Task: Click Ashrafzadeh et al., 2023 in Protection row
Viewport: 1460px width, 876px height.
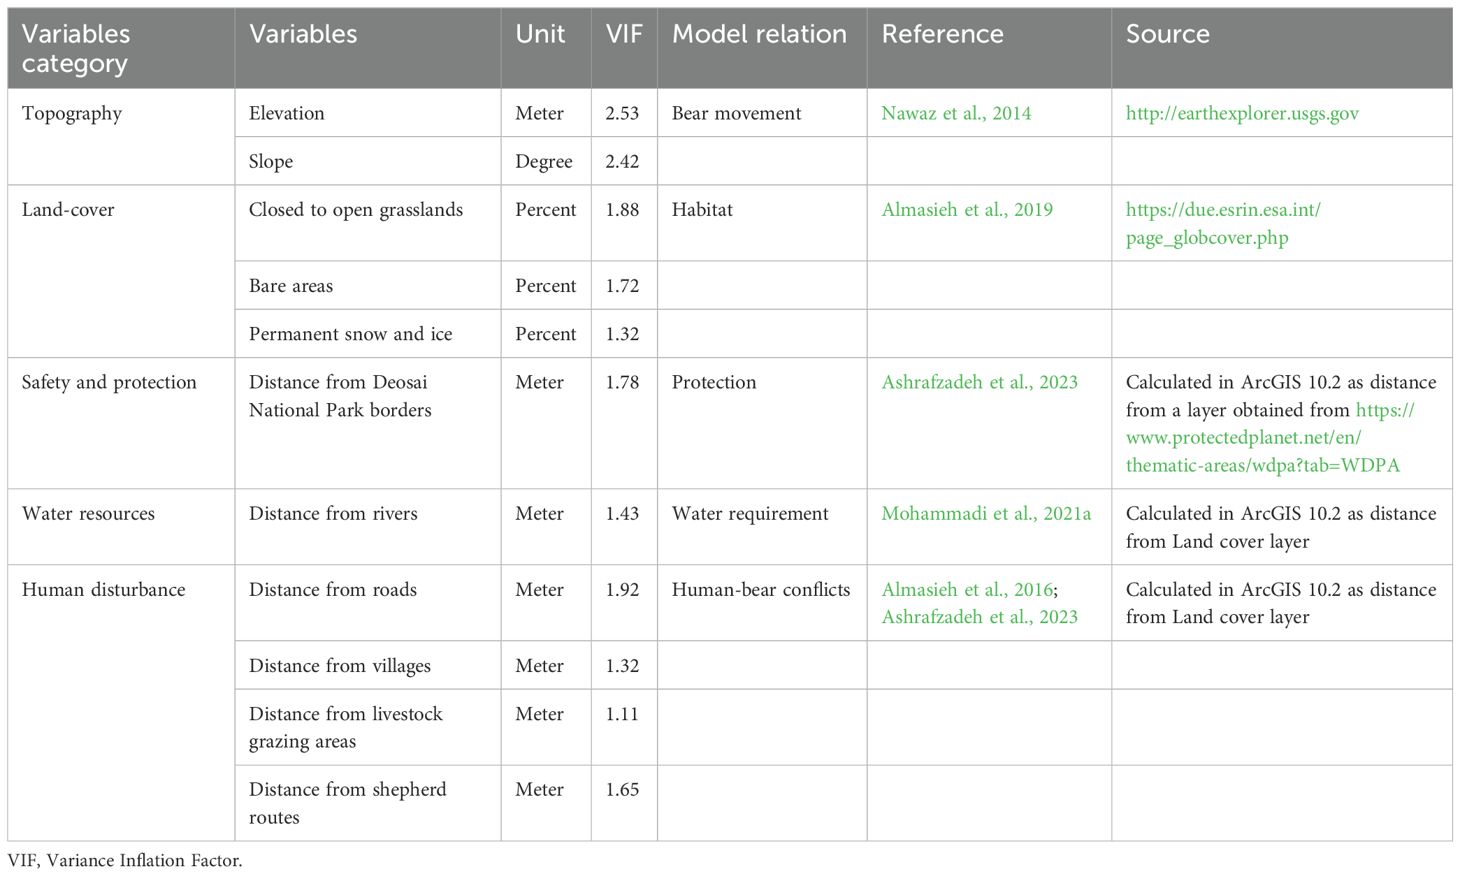Action: pyautogui.click(x=979, y=382)
